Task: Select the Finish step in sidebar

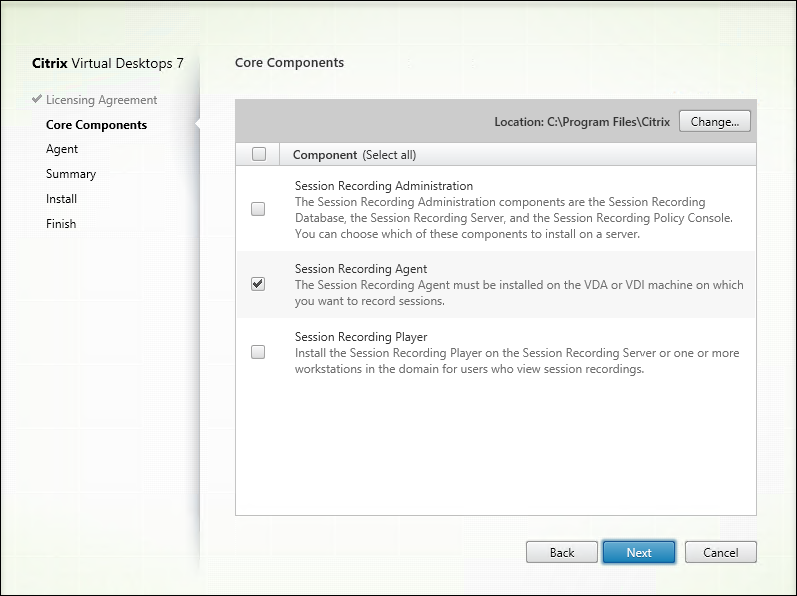Action: pos(61,224)
